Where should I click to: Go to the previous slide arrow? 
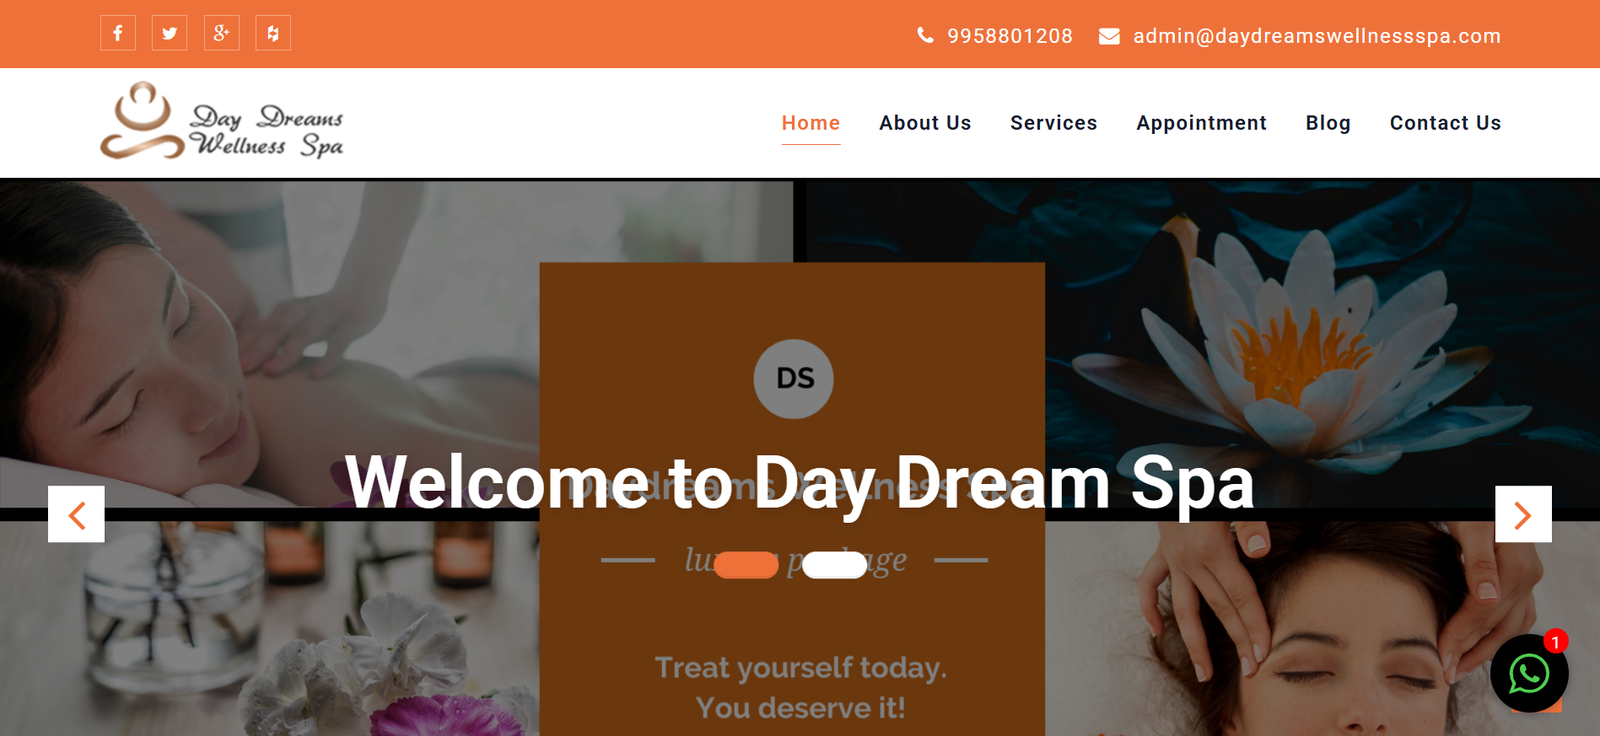pyautogui.click(x=76, y=514)
